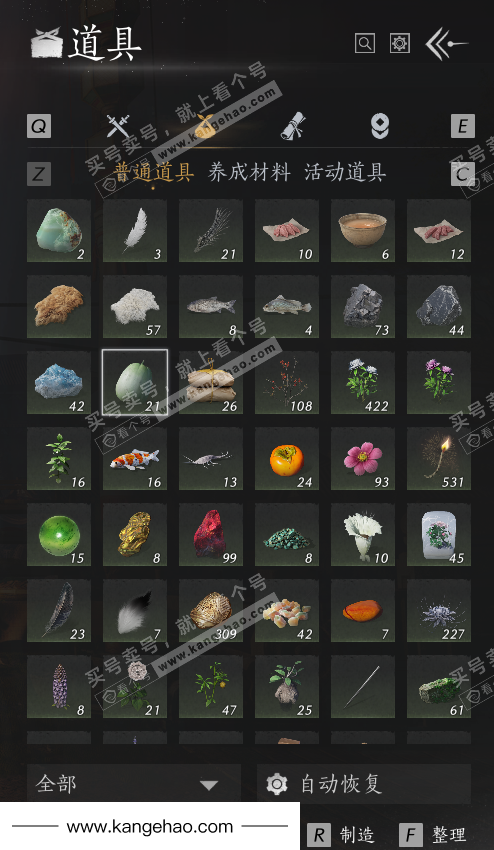Open the gear settings icon at top
The width and height of the screenshot is (494, 850).
coord(400,43)
